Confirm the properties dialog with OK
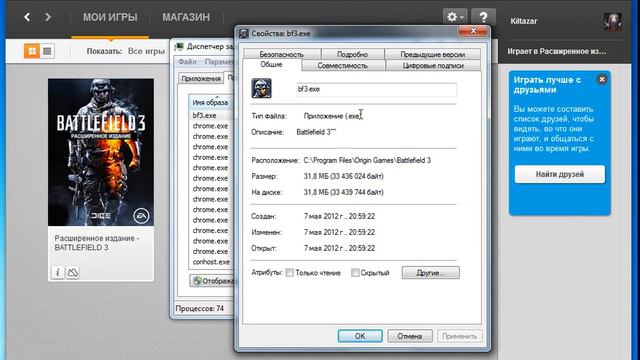Viewport: 640px width, 360px height. point(360,336)
